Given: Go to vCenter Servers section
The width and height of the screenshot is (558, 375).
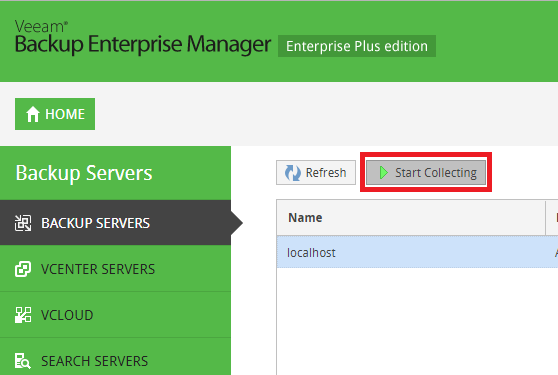Looking at the screenshot, I should point(115,269).
